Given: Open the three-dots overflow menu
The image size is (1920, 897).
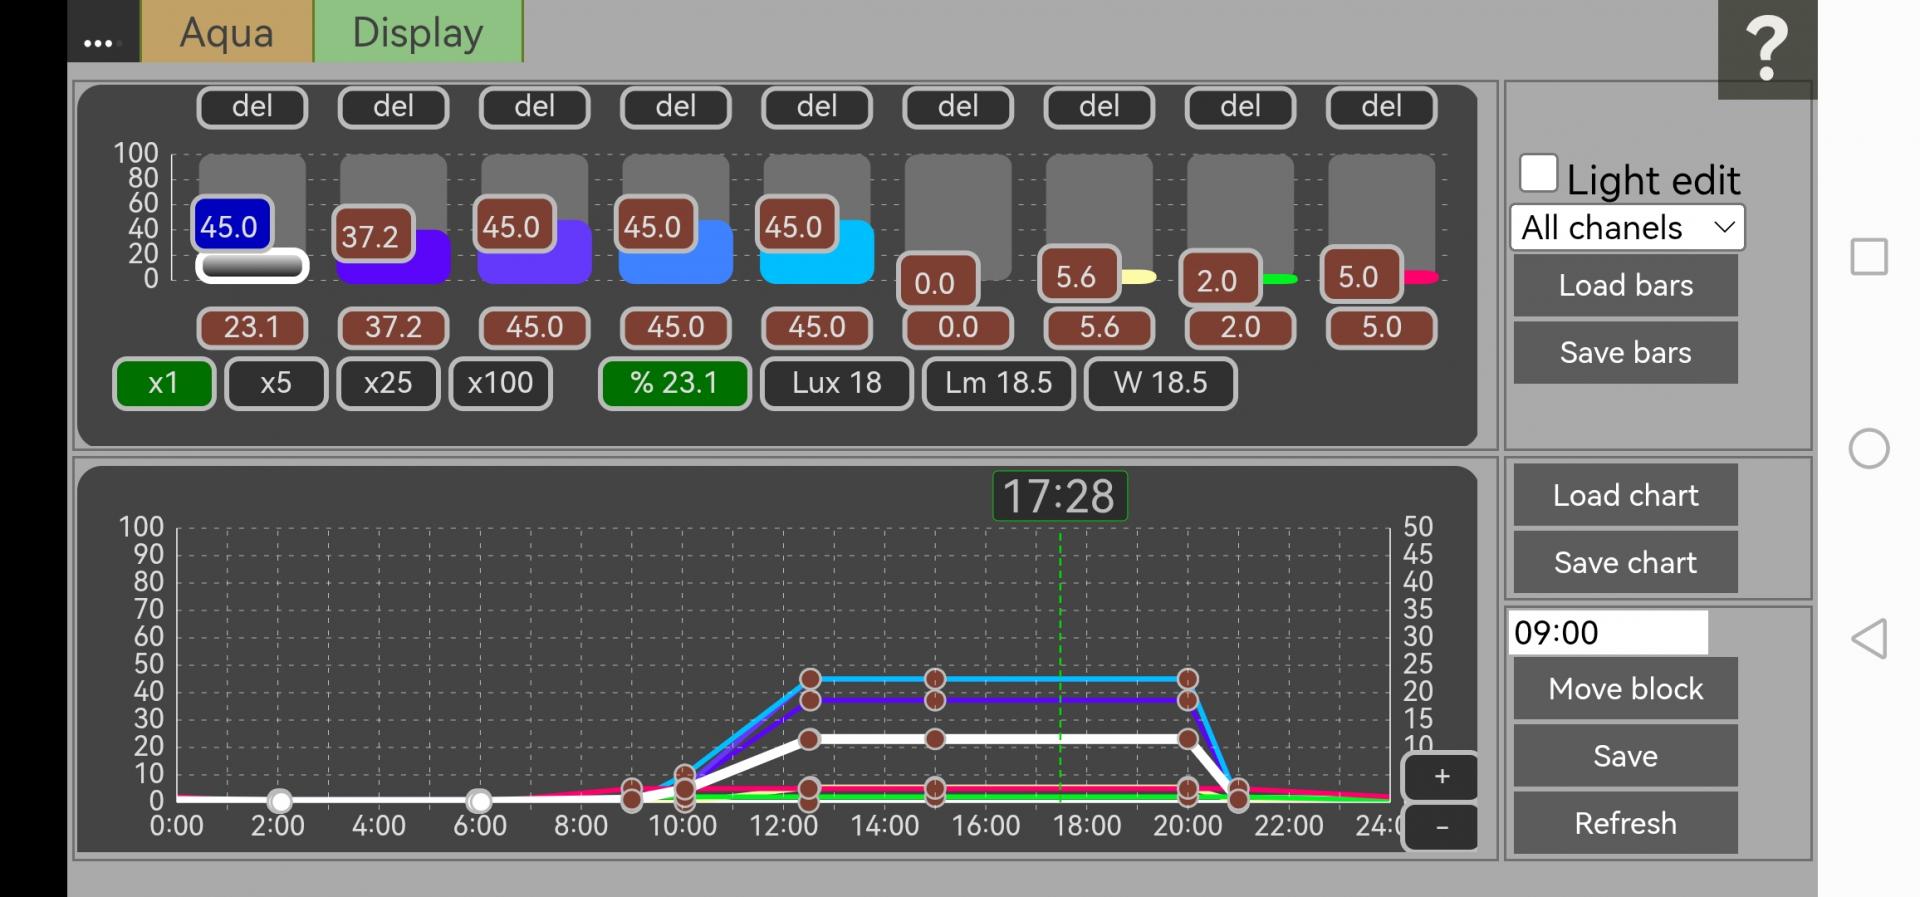Looking at the screenshot, I should coord(98,42).
